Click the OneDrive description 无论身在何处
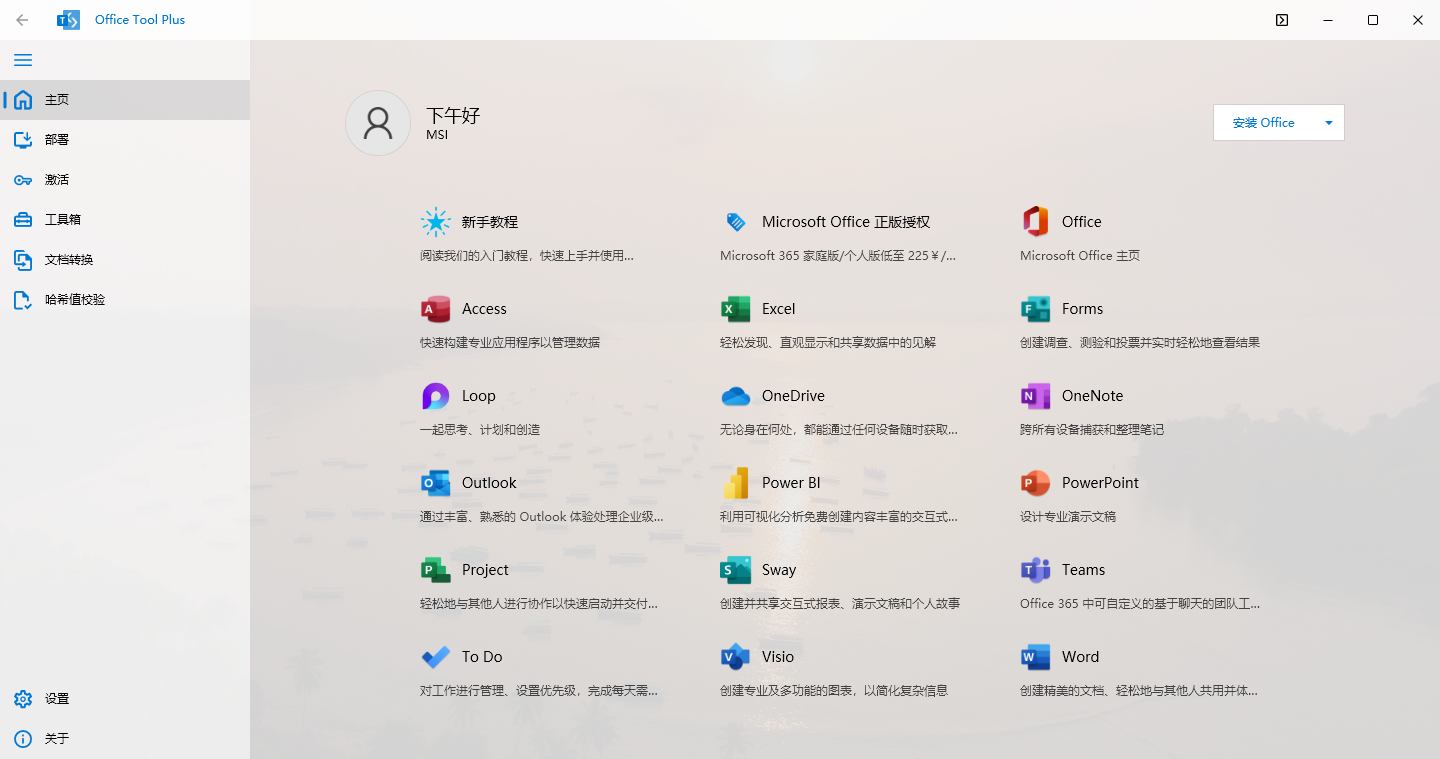Image resolution: width=1440 pixels, height=759 pixels. click(839, 430)
